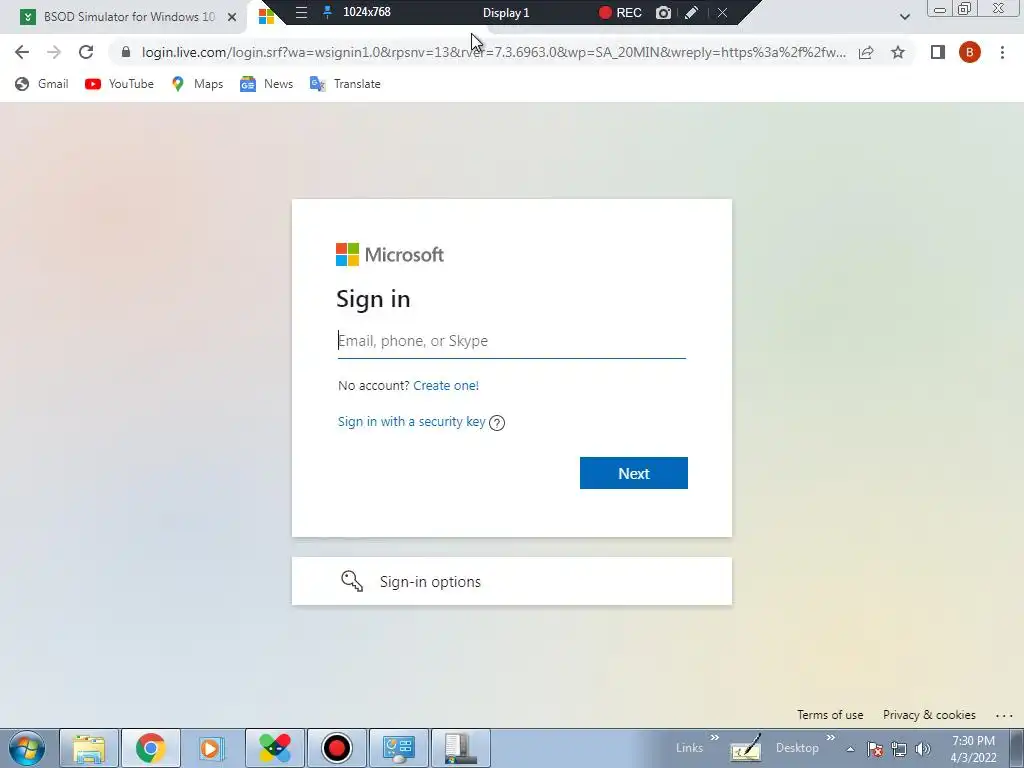
Task: Click the browser forward arrow
Action: tap(54, 52)
